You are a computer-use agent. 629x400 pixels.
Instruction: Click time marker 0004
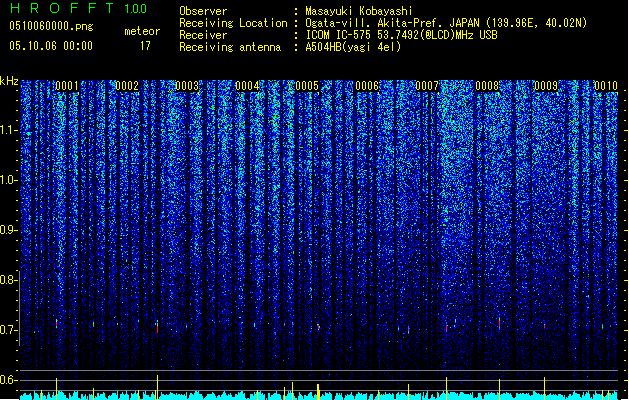[x=247, y=86]
